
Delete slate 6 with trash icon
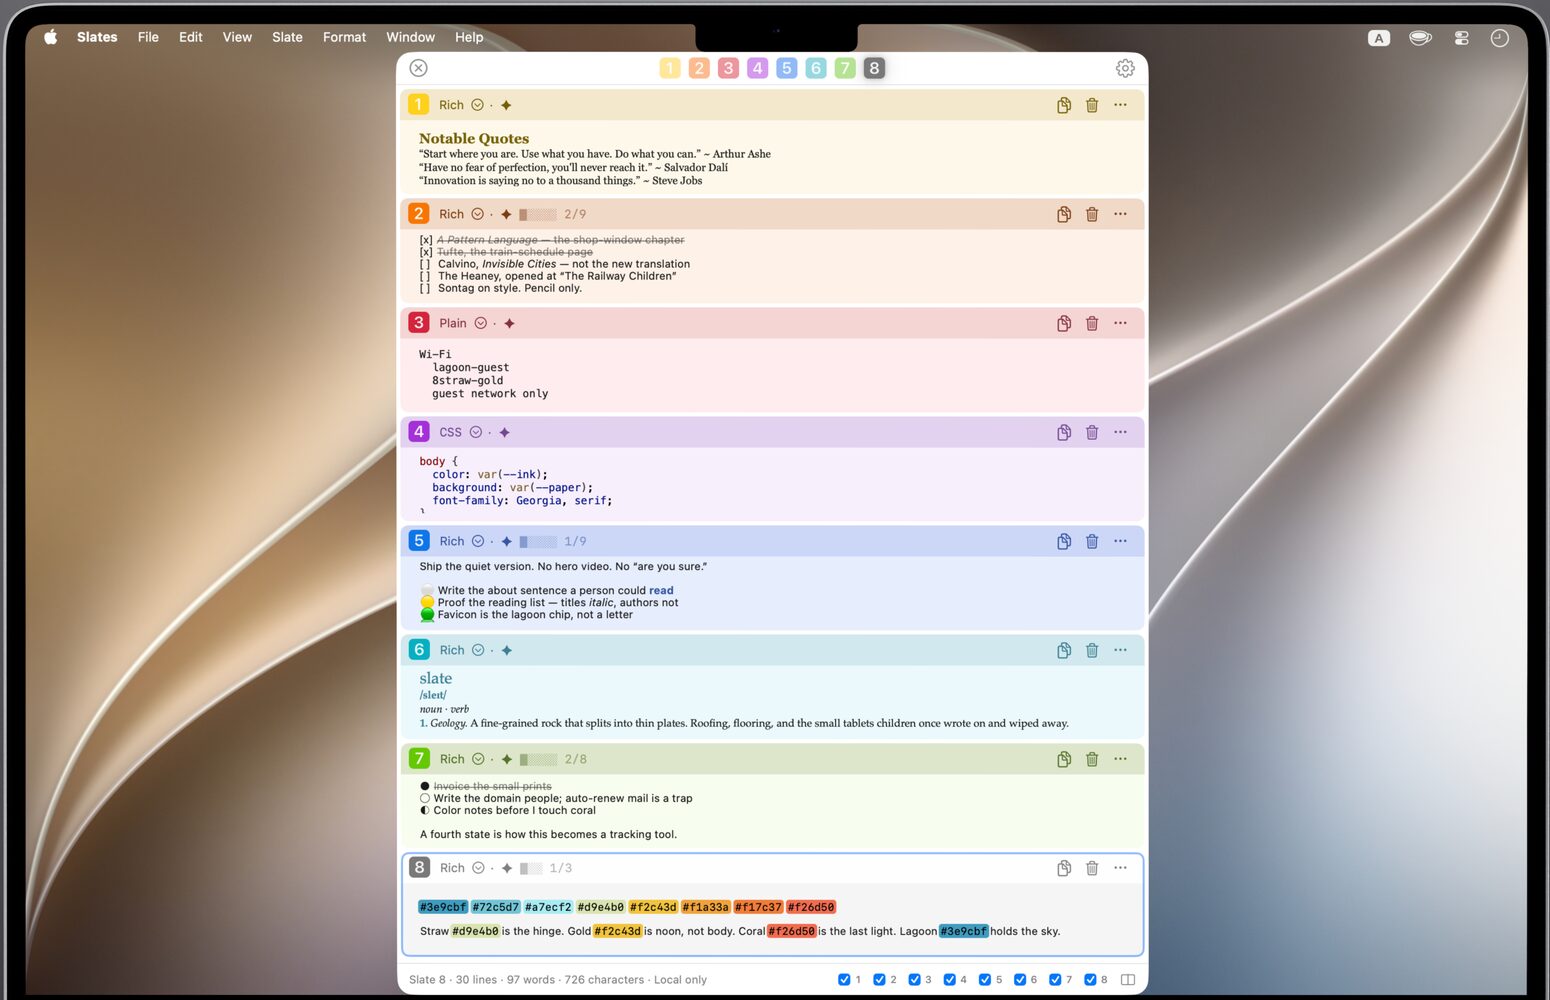(1092, 650)
